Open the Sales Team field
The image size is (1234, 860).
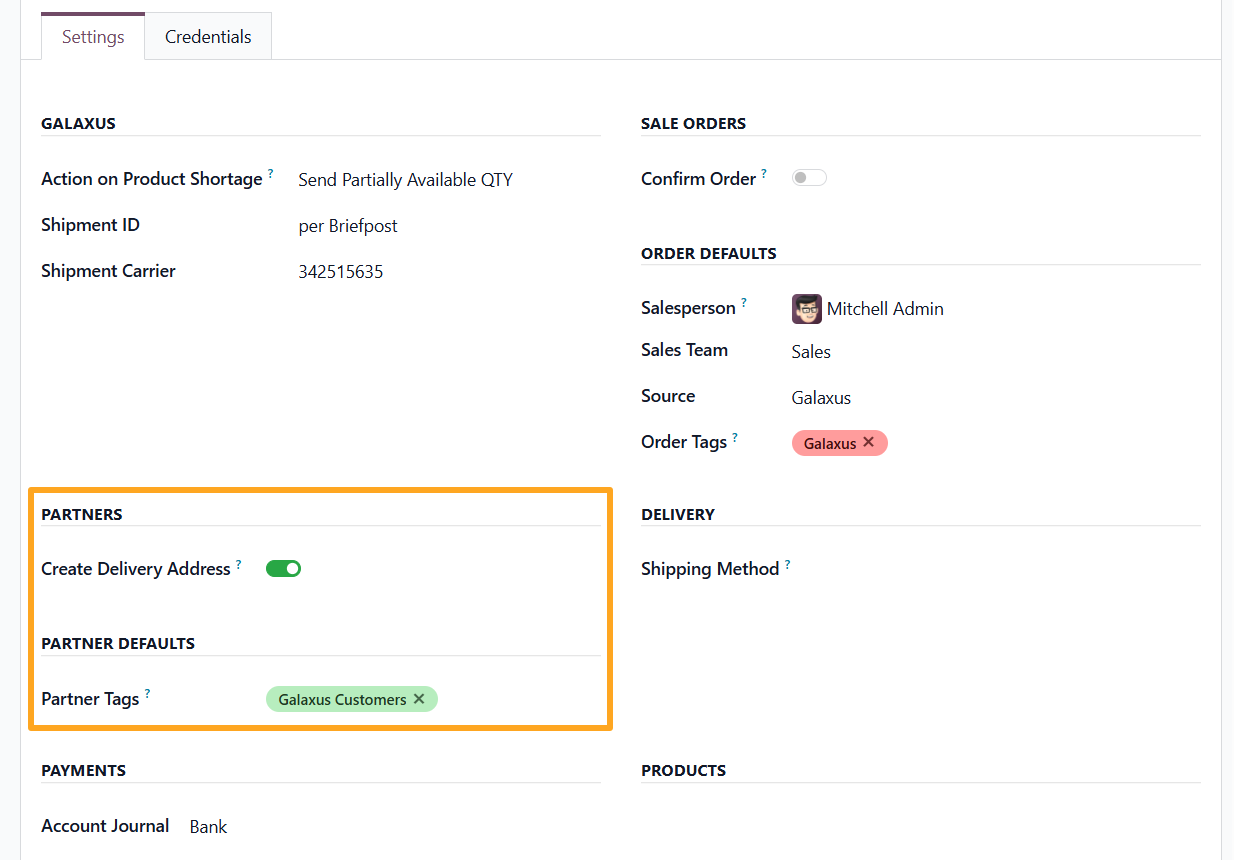995,352
